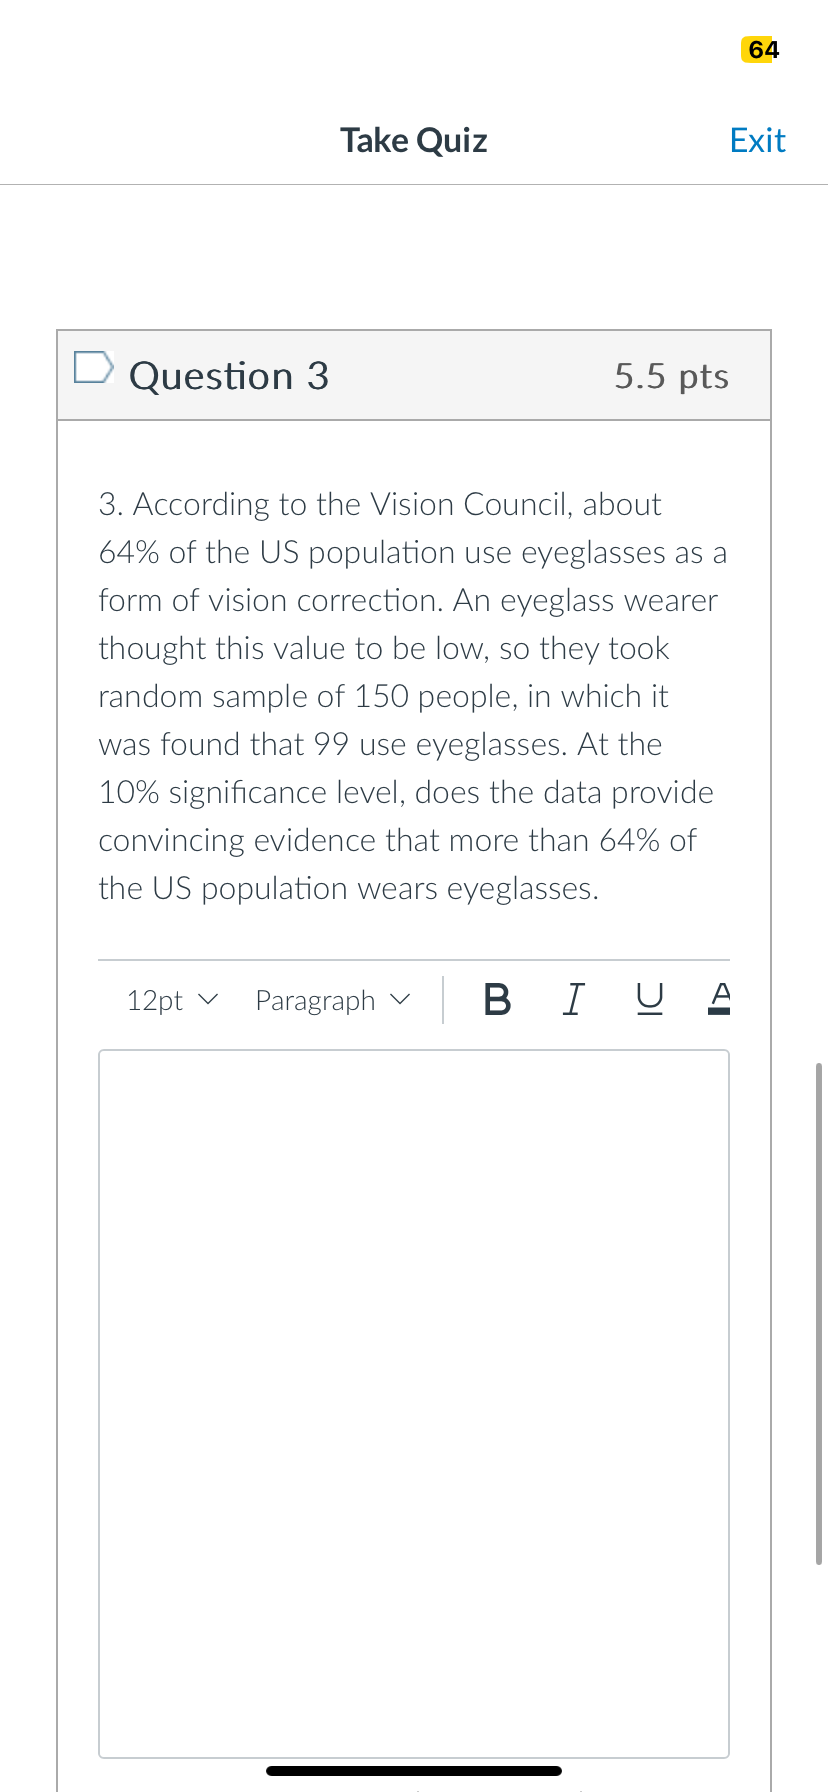Toggle italic formatting for your answer
Viewport: 828px width, 1792px height.
[x=573, y=999]
